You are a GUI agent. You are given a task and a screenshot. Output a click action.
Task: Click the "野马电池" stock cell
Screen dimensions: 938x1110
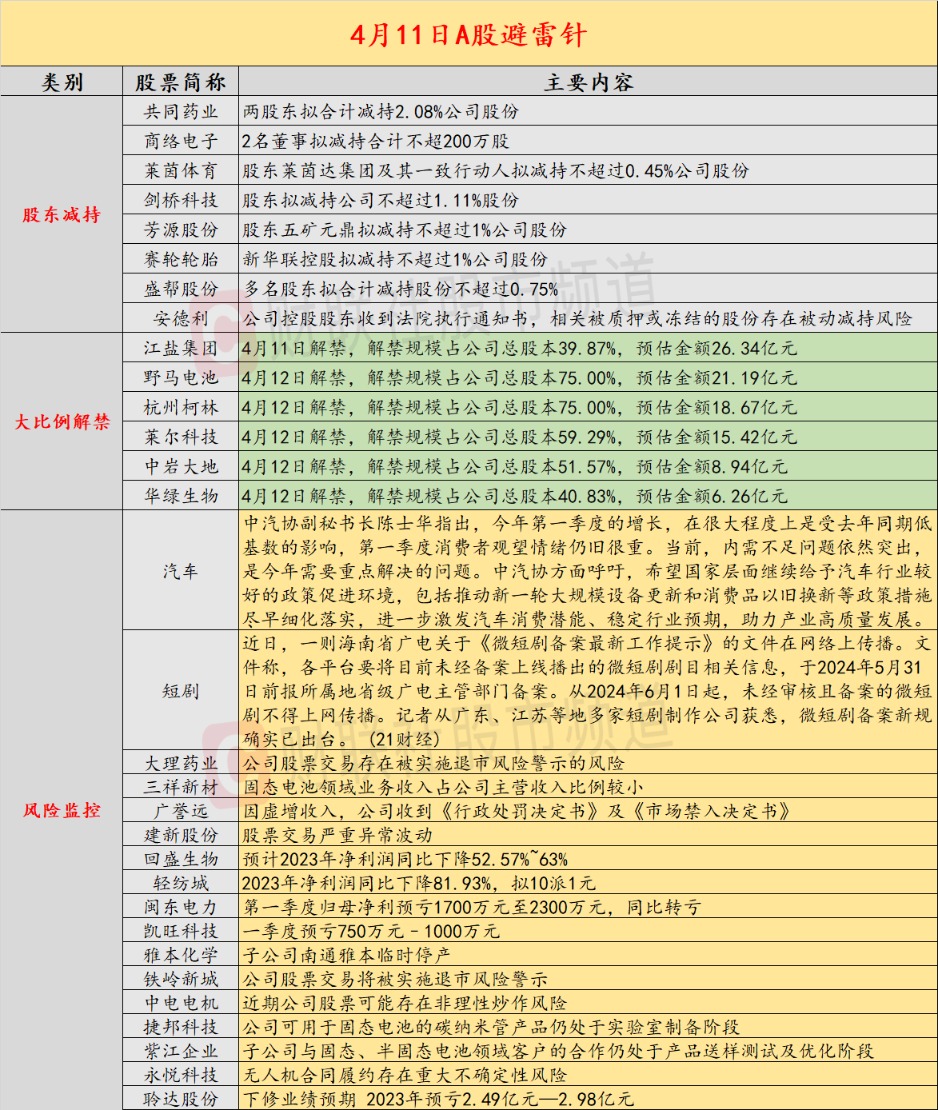pos(181,377)
